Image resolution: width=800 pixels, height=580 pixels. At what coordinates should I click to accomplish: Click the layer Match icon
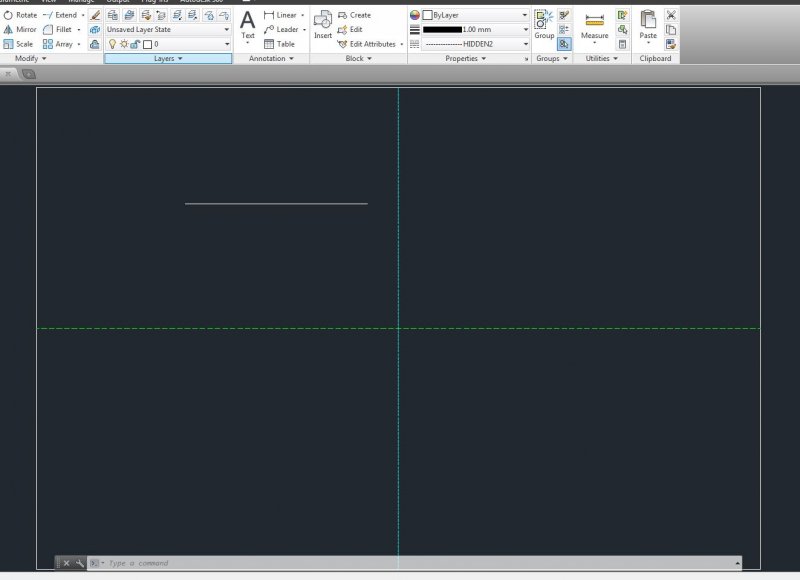(145, 15)
